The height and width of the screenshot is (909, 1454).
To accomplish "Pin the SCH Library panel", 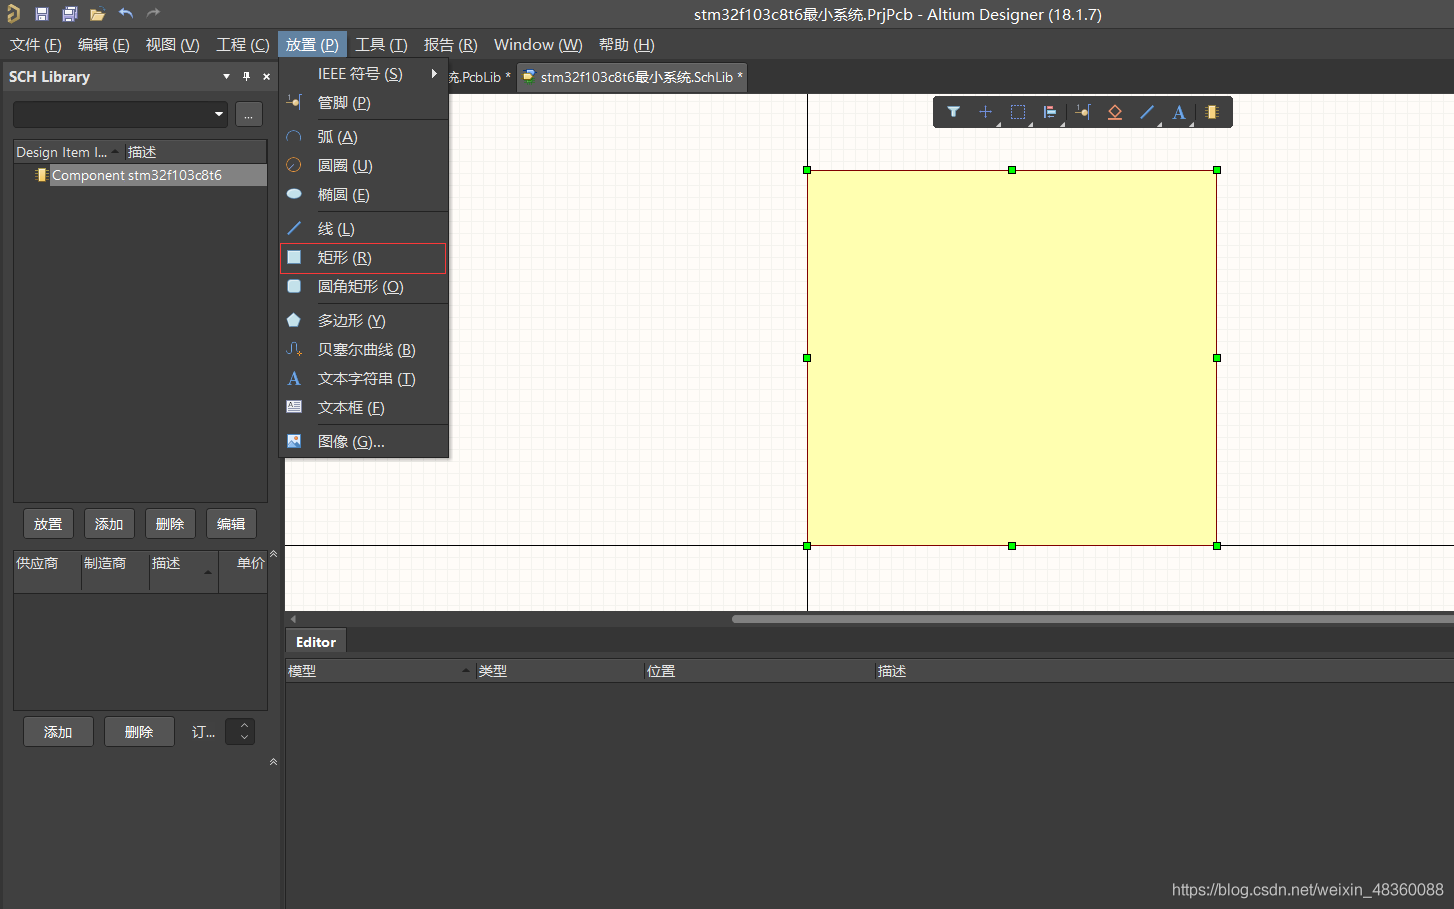I will point(246,76).
